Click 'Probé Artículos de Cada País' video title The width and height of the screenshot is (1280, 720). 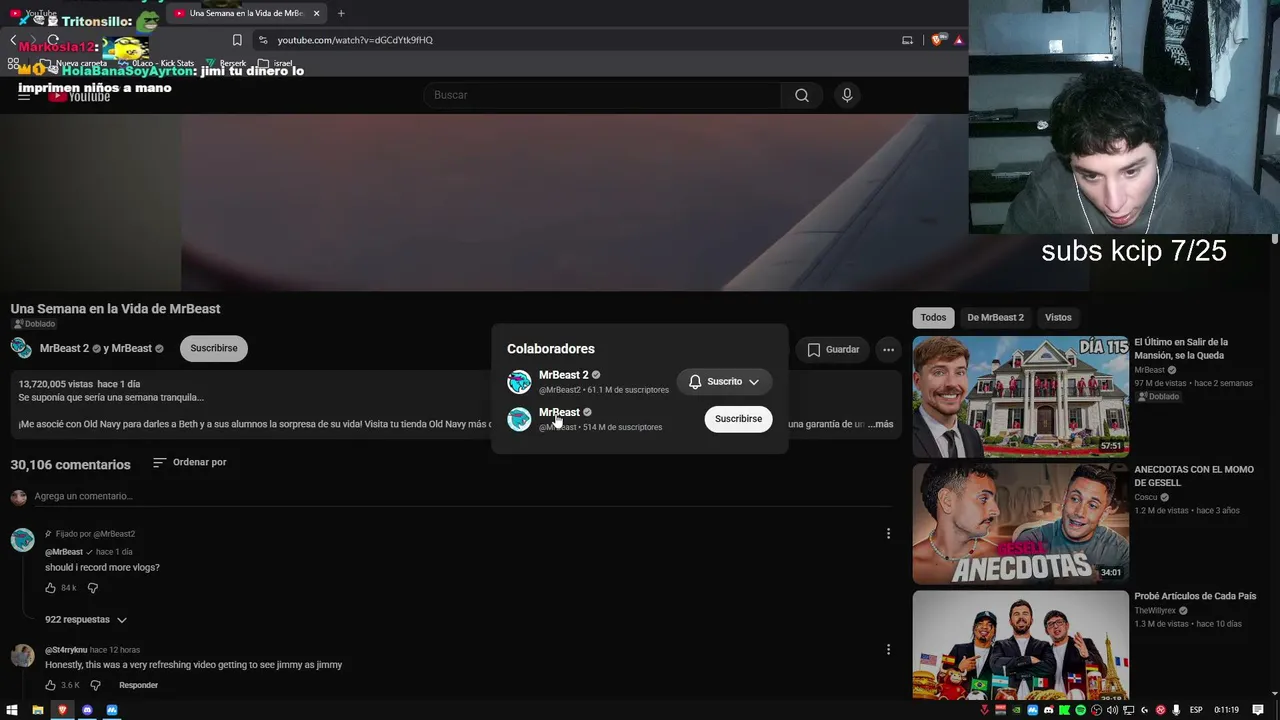click(x=1195, y=596)
